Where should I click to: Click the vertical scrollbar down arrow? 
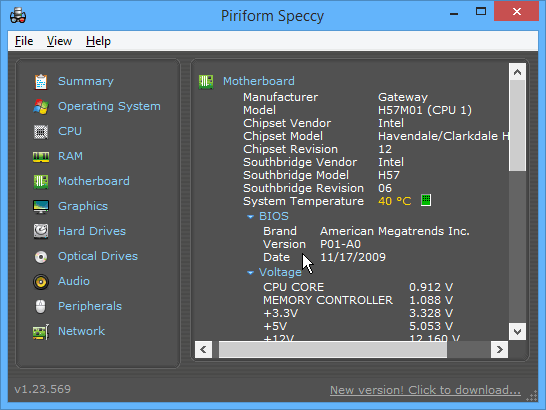[x=517, y=331]
